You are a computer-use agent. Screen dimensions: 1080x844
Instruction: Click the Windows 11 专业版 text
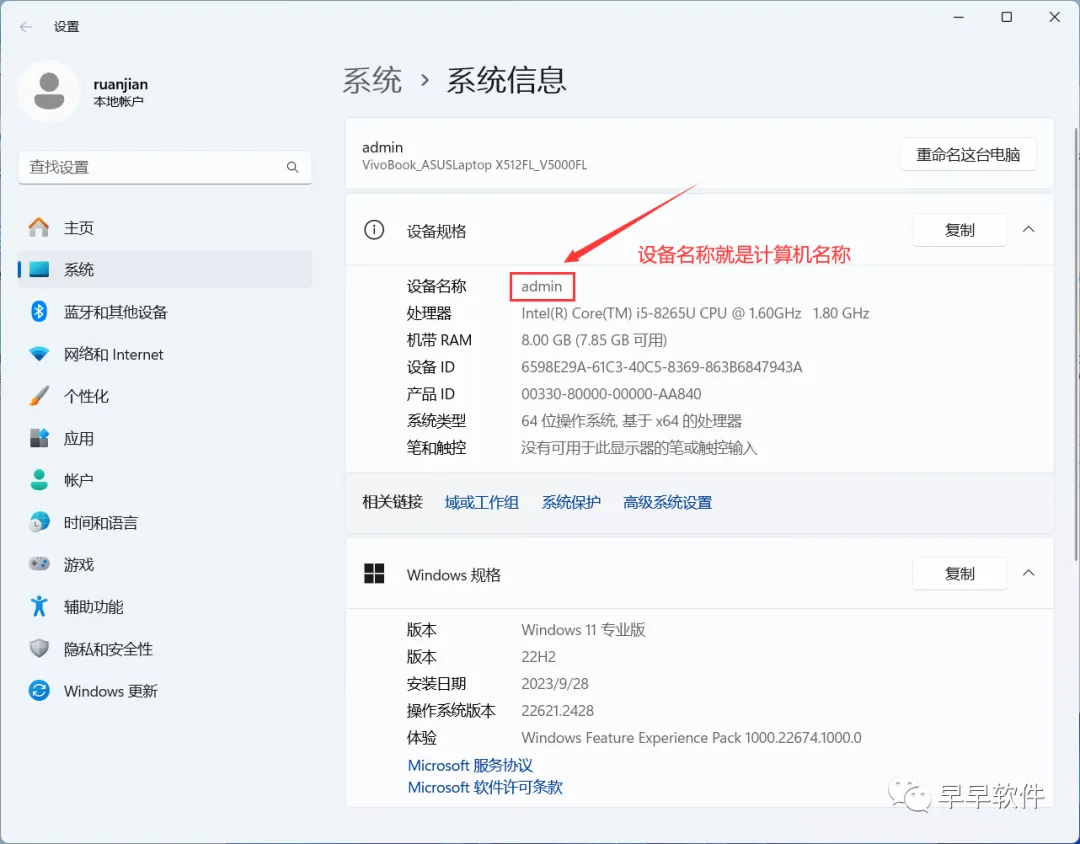tap(583, 630)
